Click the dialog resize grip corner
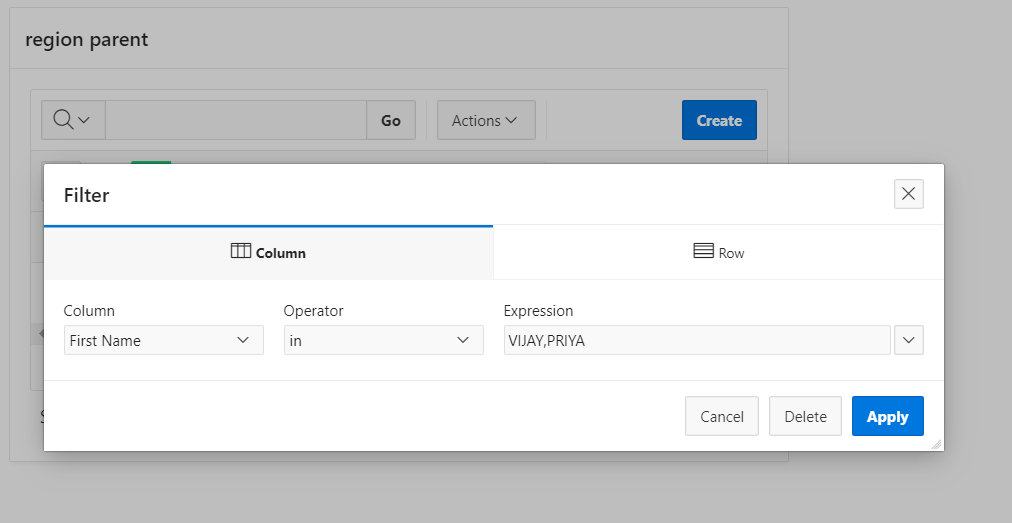 [936, 444]
